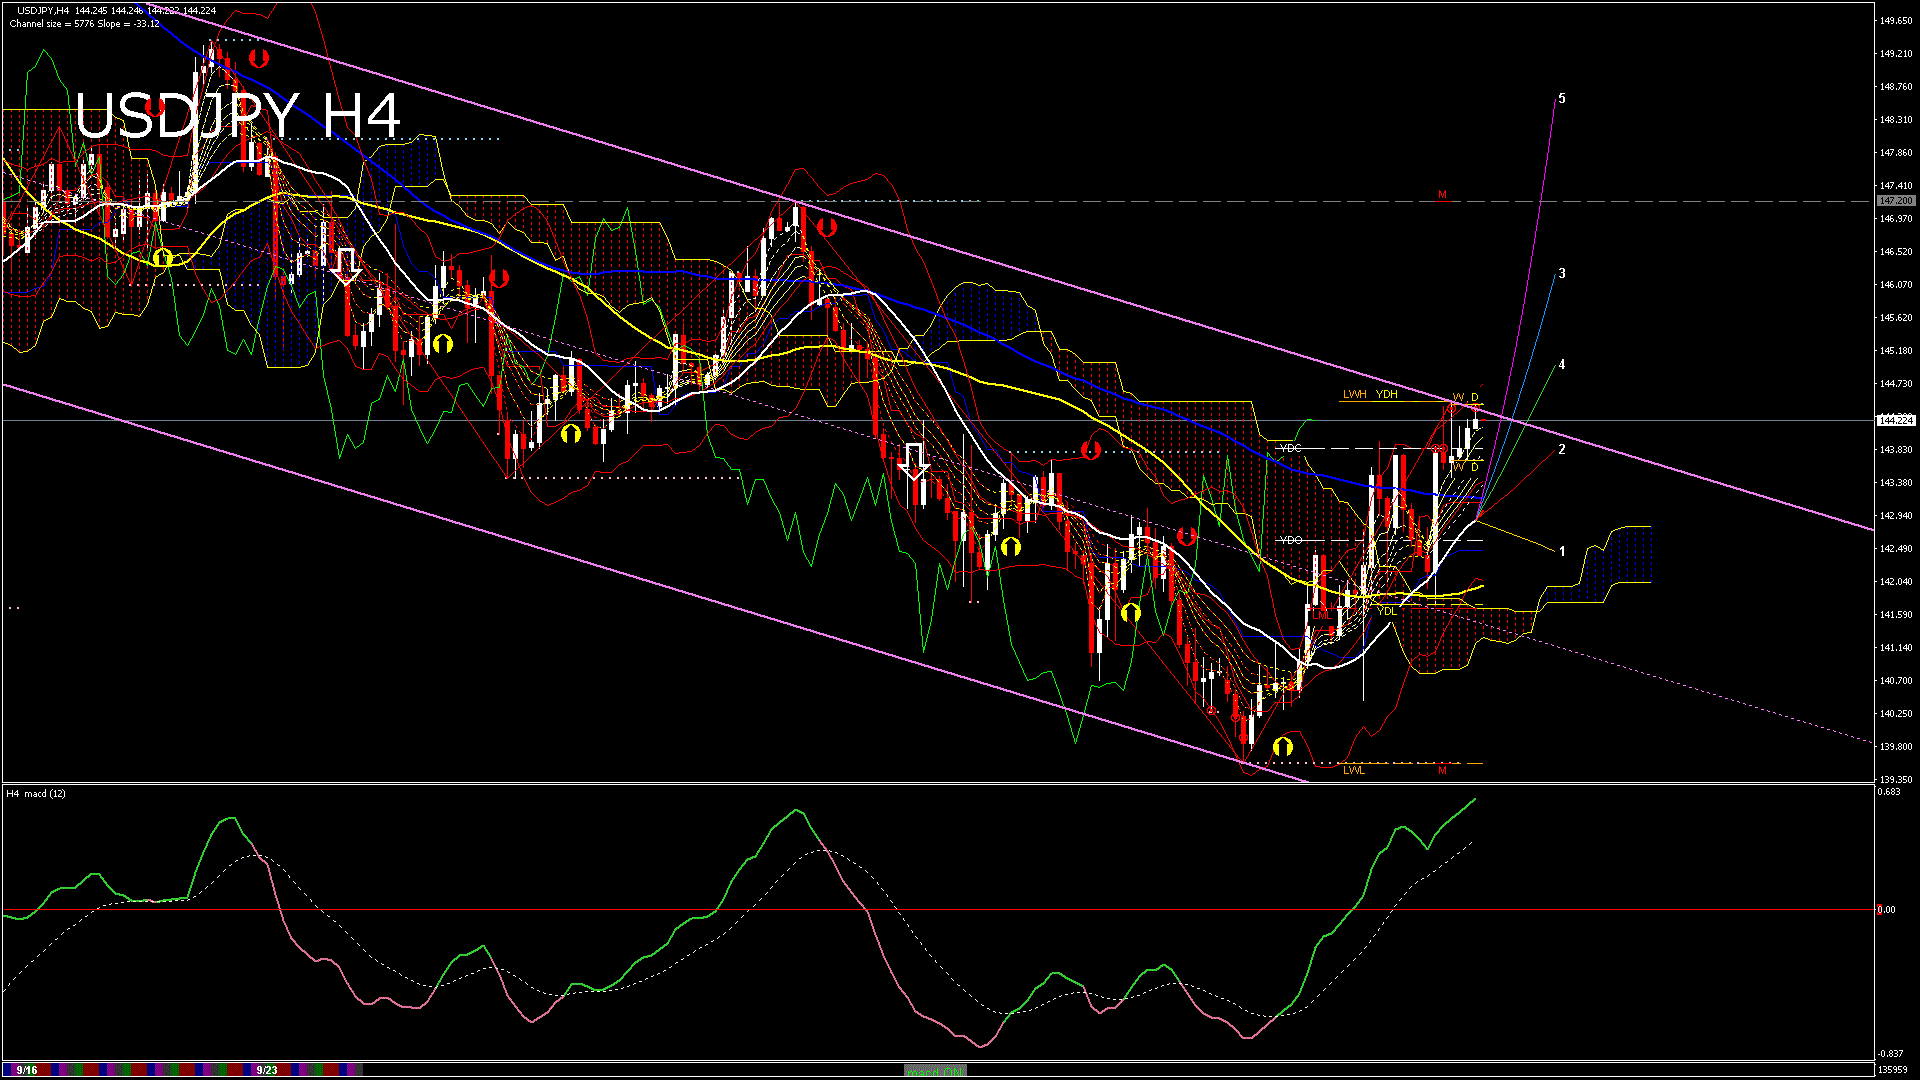Click the H4 macd (12) indicator label

pyautogui.click(x=36, y=793)
